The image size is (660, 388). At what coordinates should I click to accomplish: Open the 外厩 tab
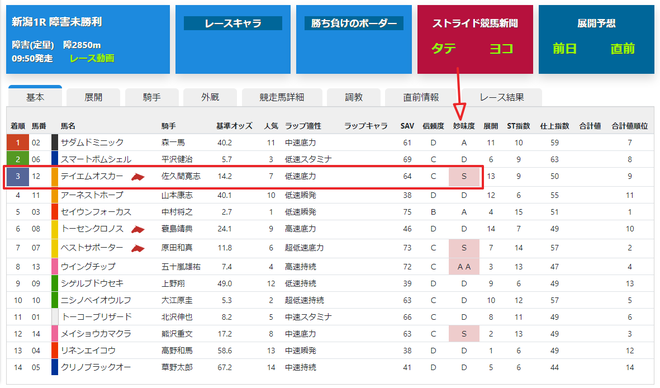pos(210,97)
